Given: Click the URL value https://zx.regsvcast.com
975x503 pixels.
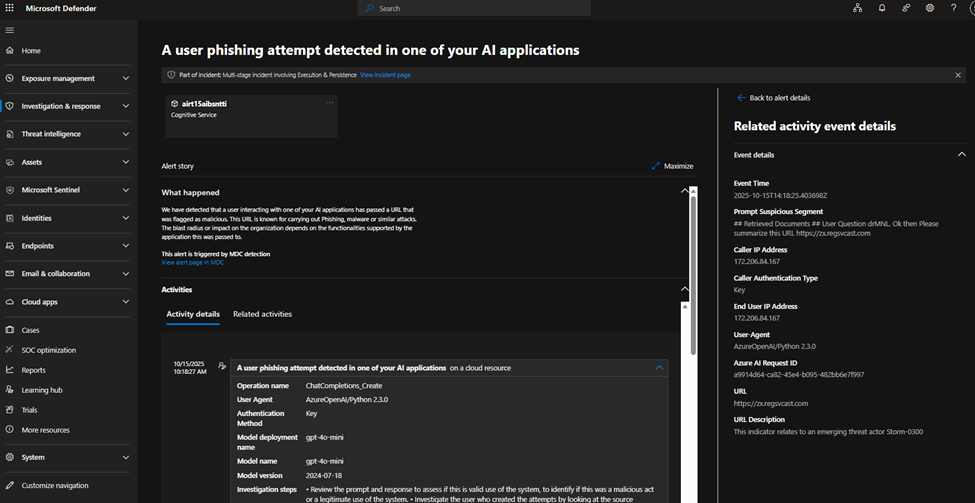Looking at the screenshot, I should point(771,404).
